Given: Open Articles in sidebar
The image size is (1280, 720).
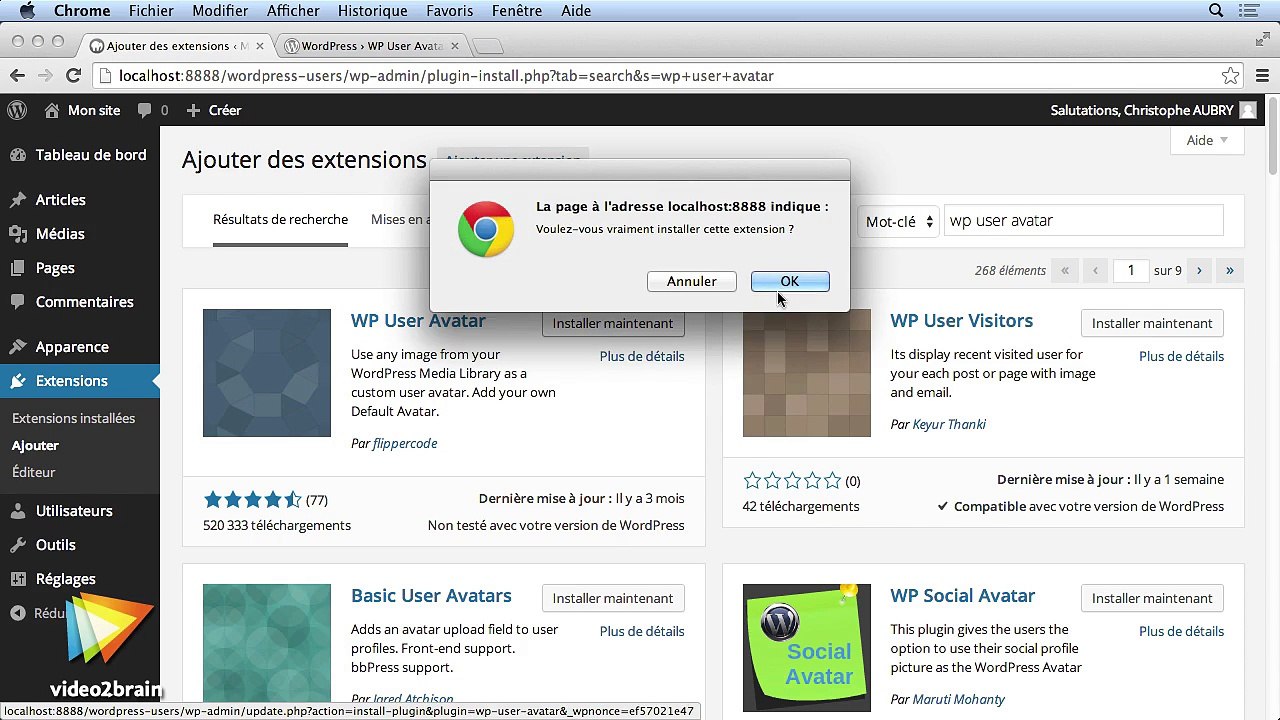Looking at the screenshot, I should tap(80, 200).
